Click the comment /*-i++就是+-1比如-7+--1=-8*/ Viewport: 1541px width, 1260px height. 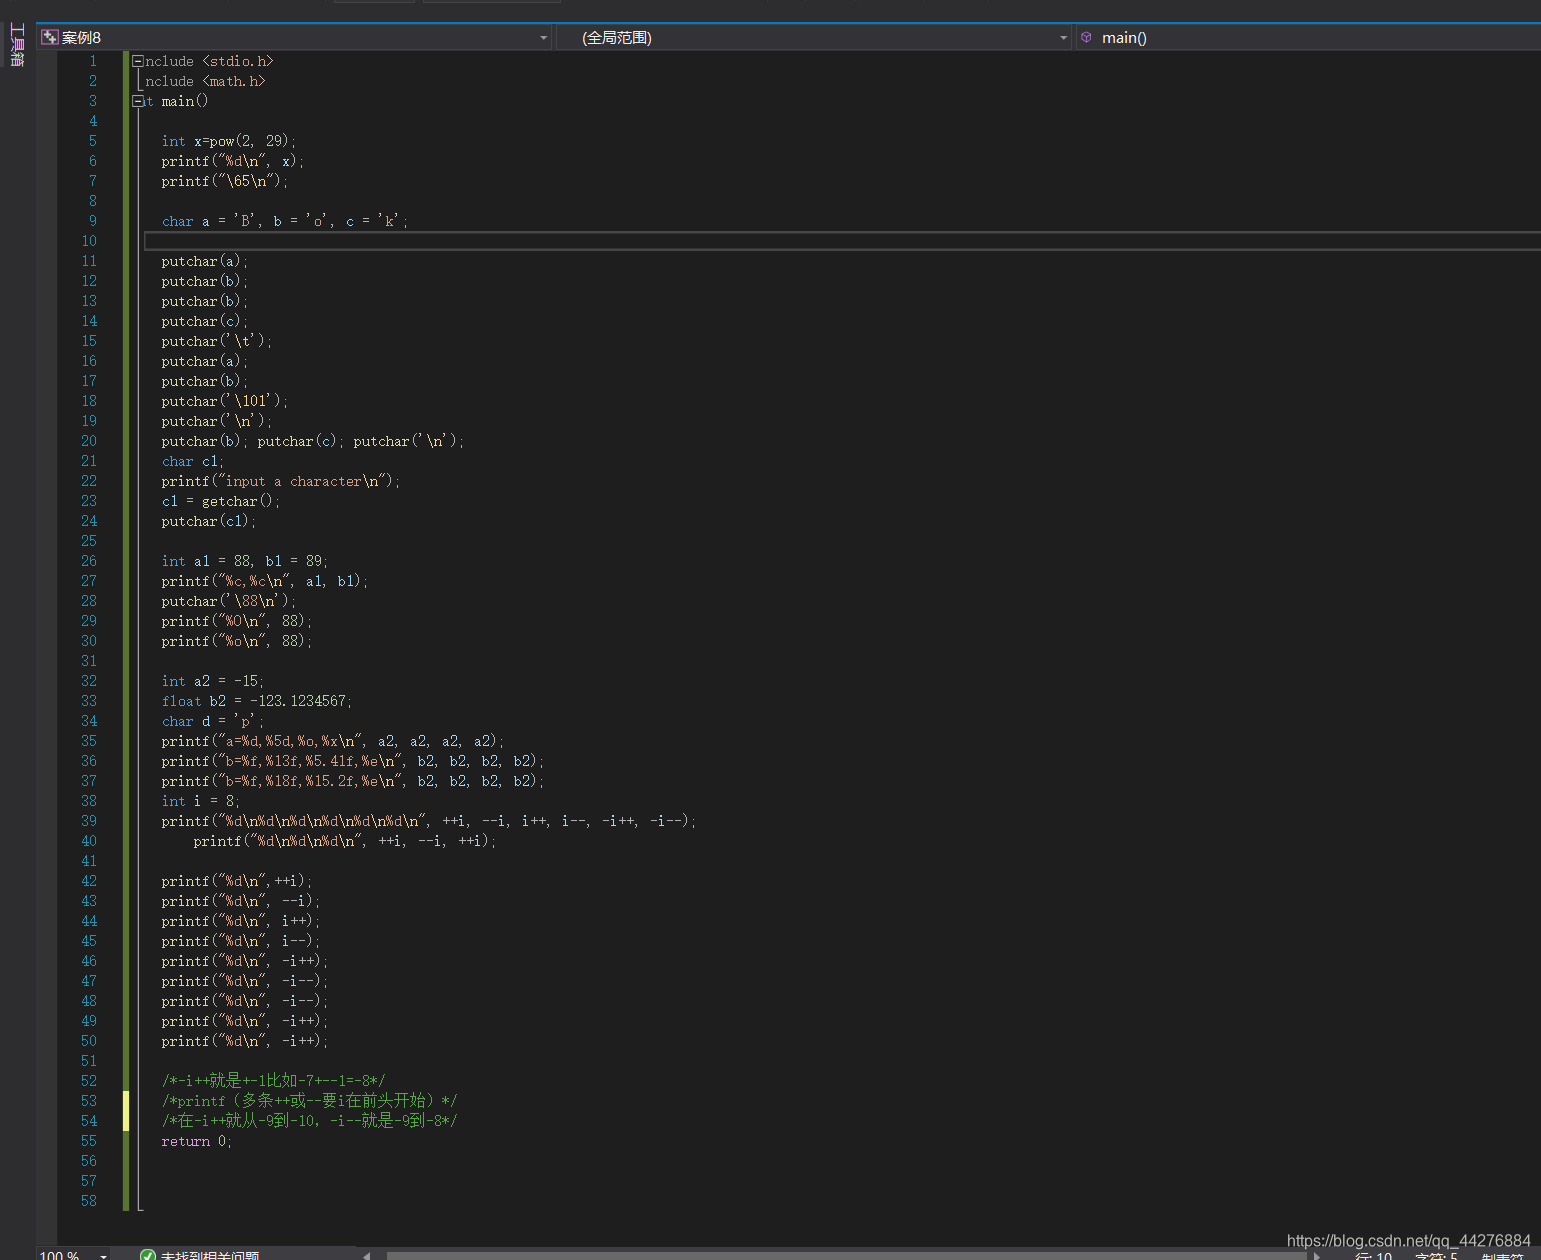(273, 1081)
